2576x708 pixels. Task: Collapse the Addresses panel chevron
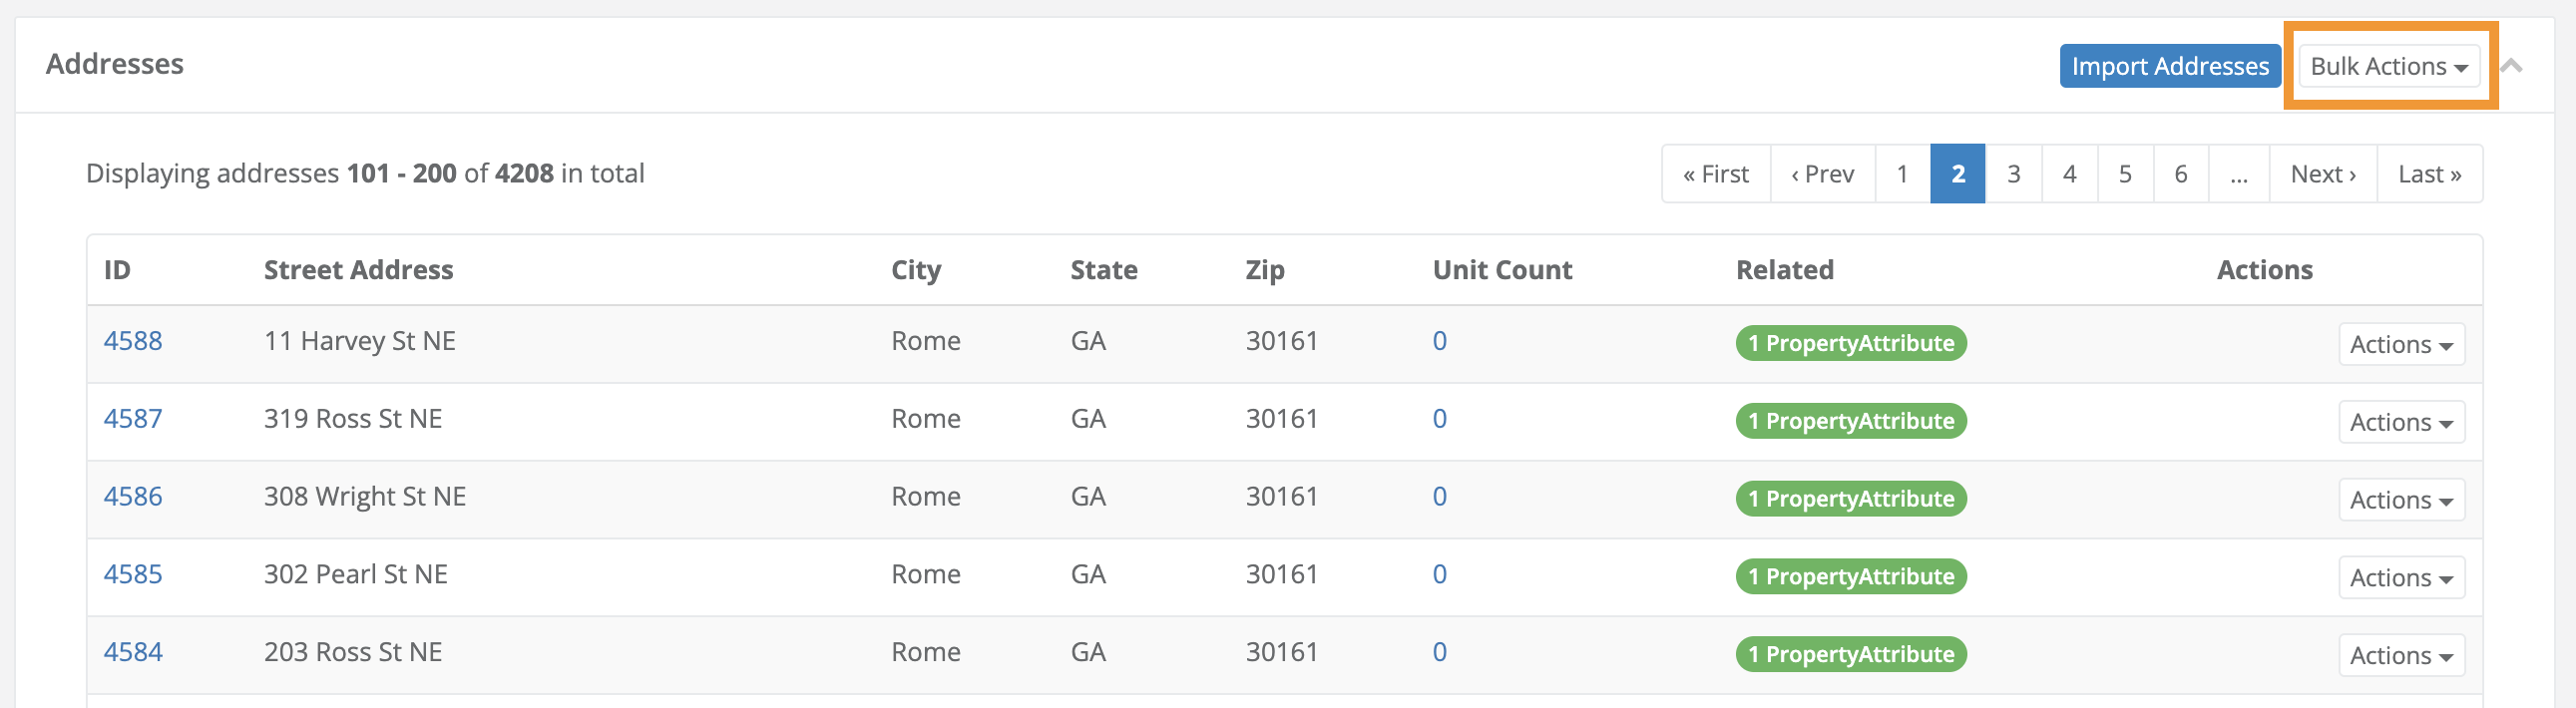pyautogui.click(x=2511, y=66)
